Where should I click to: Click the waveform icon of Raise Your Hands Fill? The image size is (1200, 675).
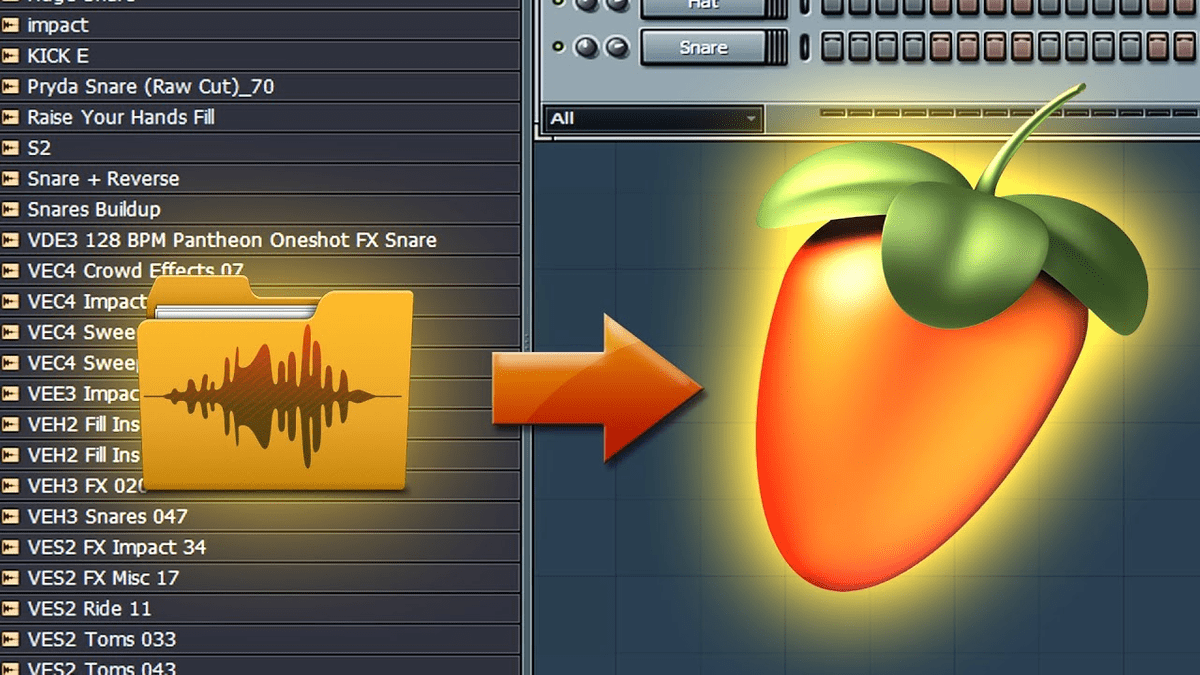coord(11,117)
